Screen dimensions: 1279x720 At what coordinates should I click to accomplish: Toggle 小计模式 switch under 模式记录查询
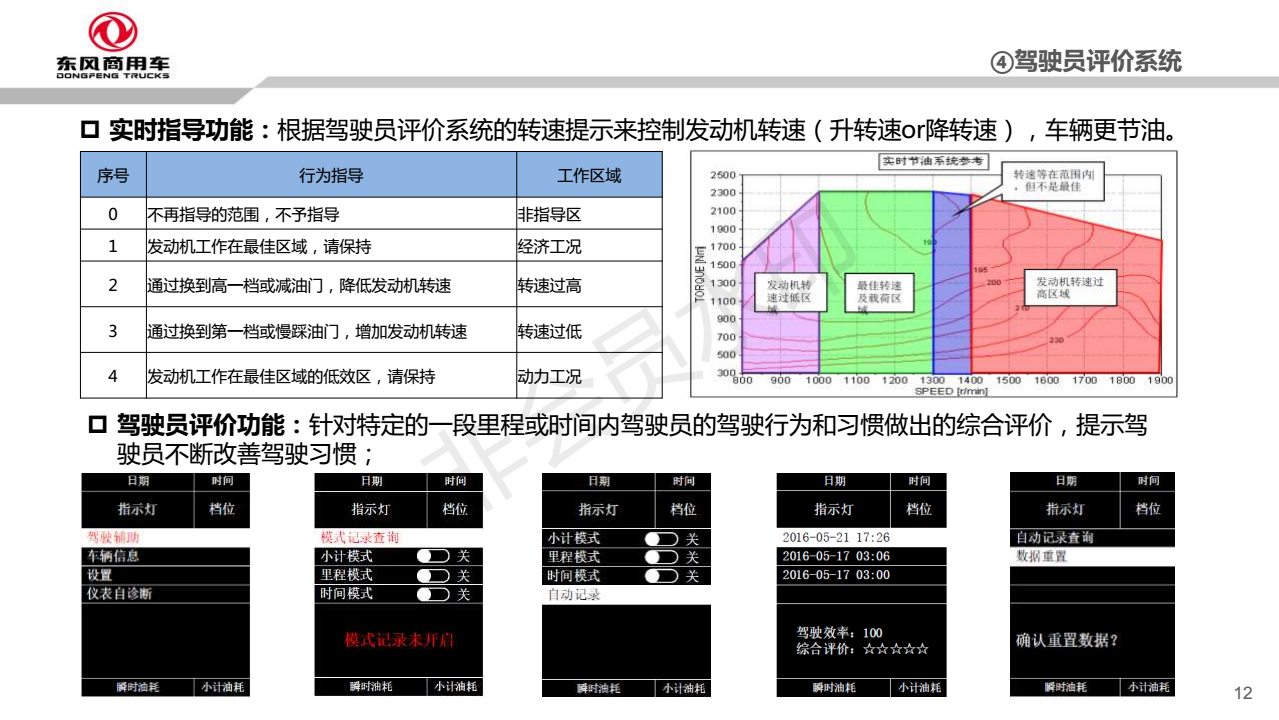click(x=432, y=556)
